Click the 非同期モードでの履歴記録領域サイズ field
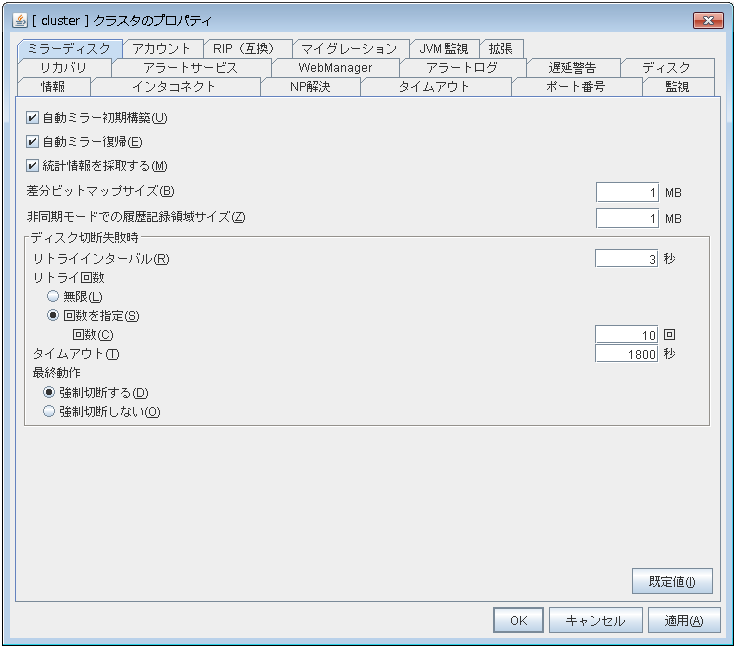Image resolution: width=736 pixels, height=648 pixels. [x=627, y=218]
